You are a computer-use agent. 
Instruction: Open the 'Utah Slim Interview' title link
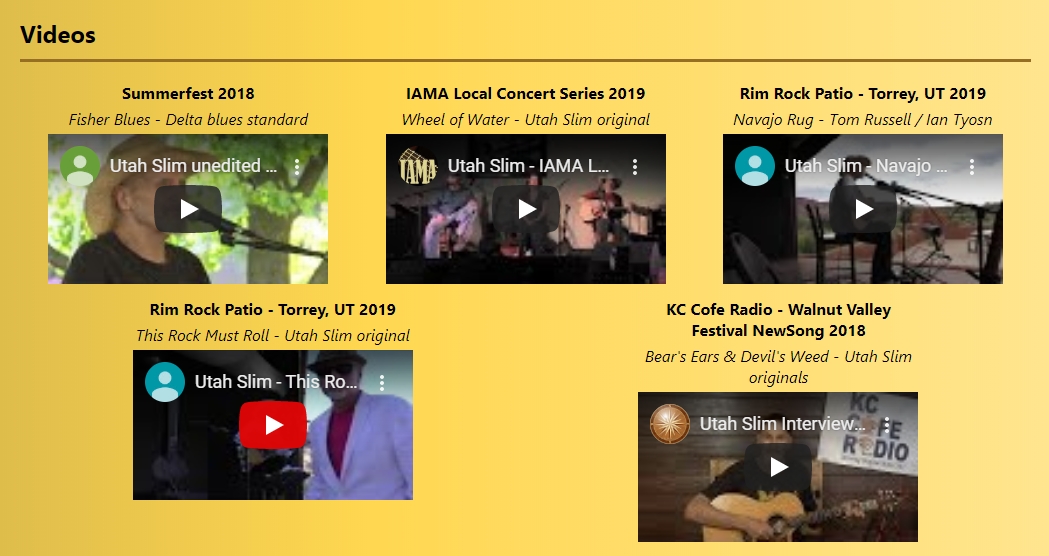pyautogui.click(x=783, y=424)
